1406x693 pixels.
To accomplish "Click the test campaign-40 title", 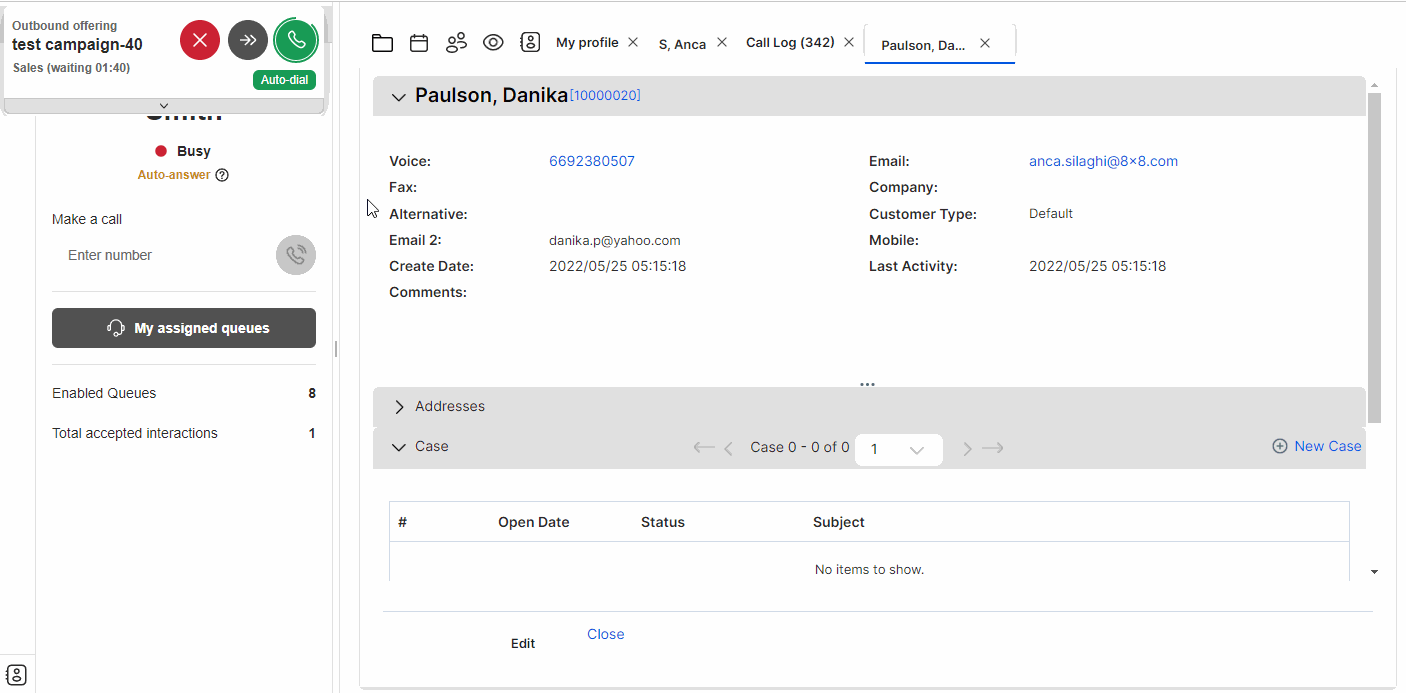I will click(77, 44).
